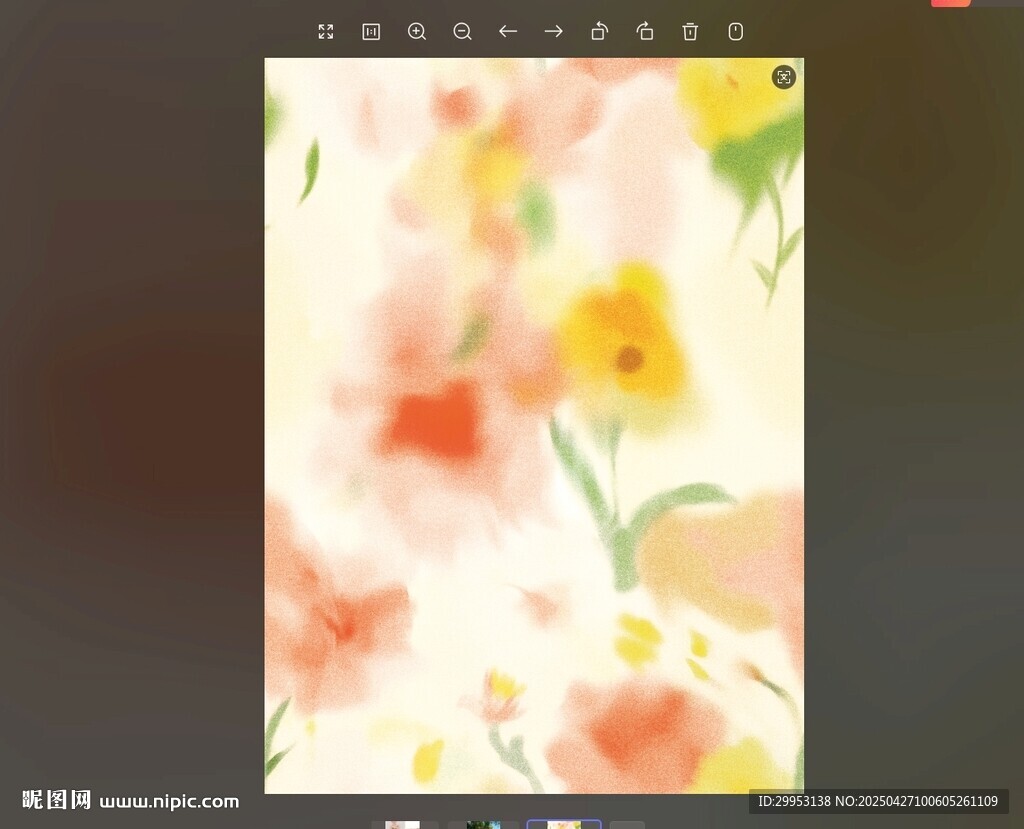View image at actual 1:1 size
The image size is (1024, 829).
click(x=370, y=31)
